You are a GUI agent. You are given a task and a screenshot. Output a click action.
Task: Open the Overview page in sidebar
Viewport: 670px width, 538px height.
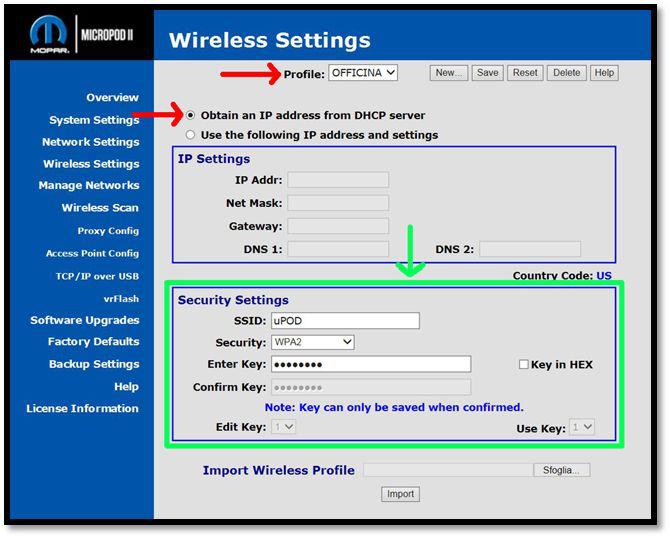click(112, 98)
